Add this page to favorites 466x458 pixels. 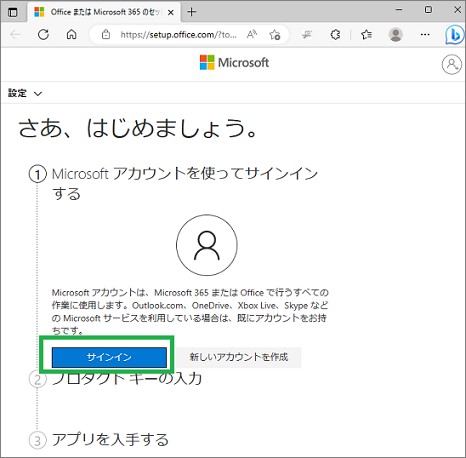click(x=275, y=34)
